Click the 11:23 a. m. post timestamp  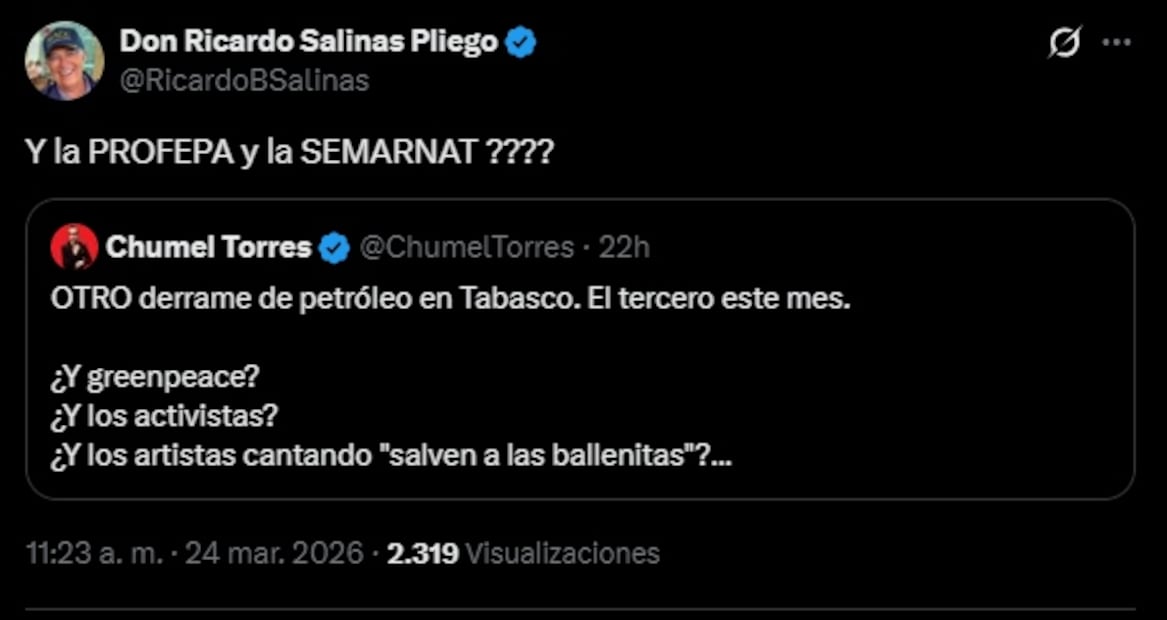click(x=94, y=553)
